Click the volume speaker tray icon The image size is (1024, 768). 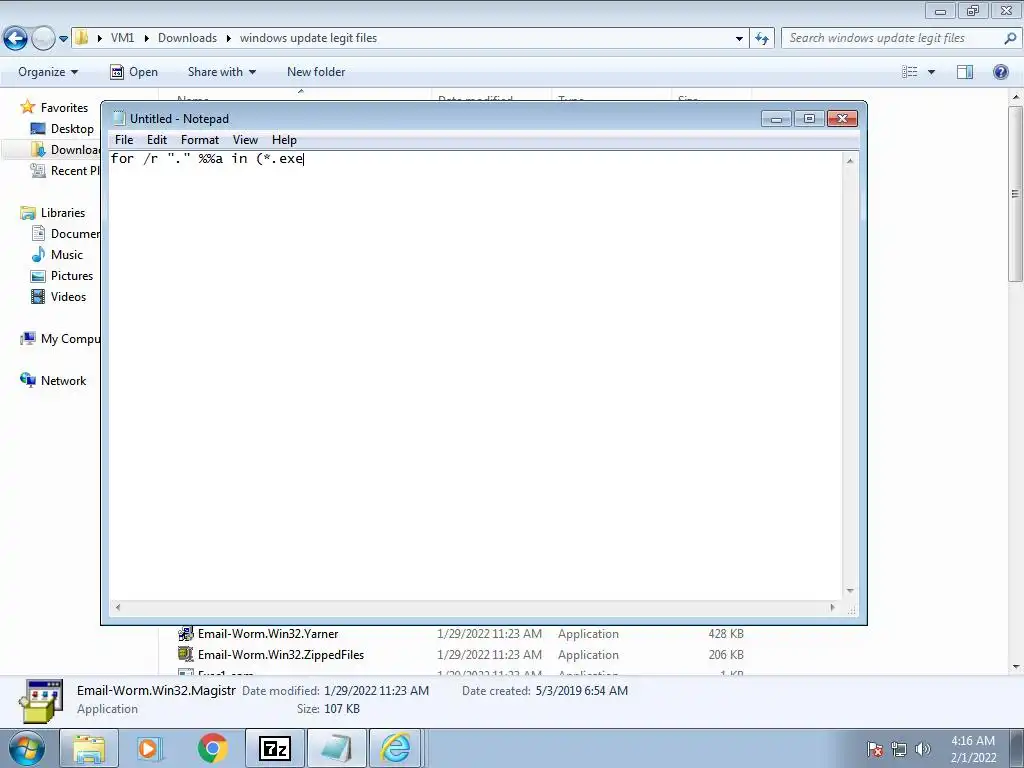coord(922,749)
